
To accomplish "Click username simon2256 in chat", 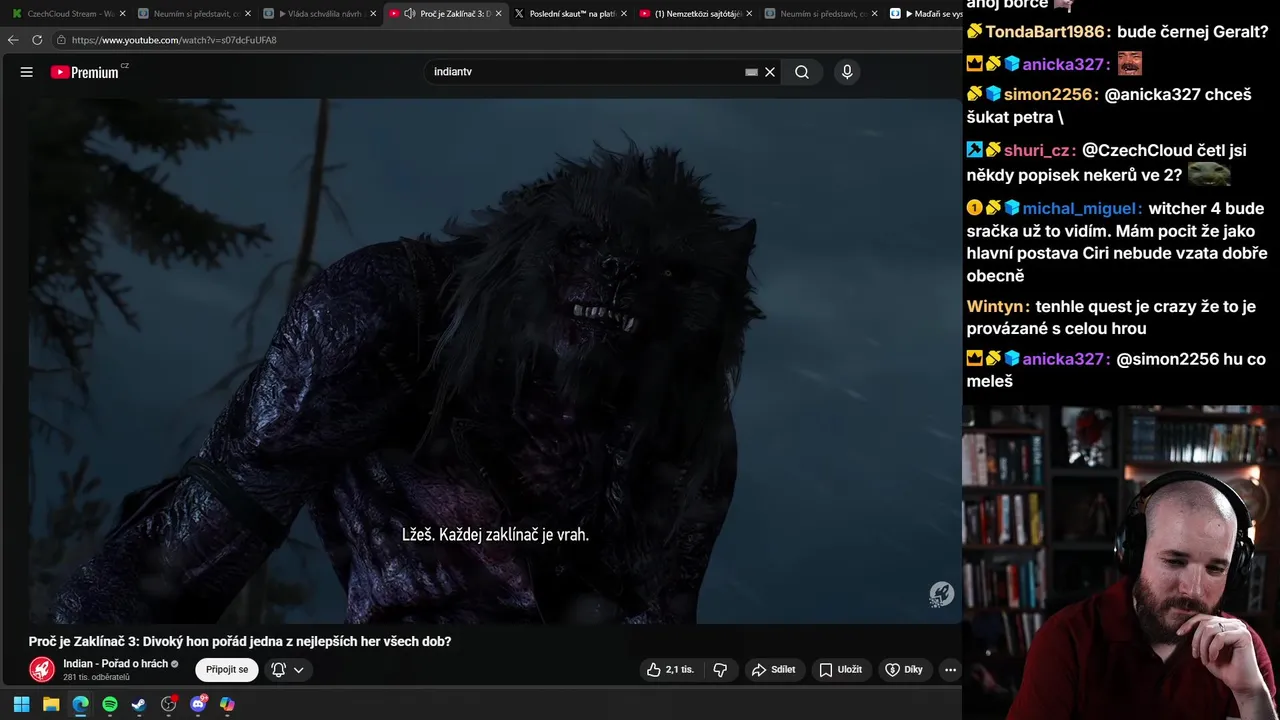I will point(1050,95).
